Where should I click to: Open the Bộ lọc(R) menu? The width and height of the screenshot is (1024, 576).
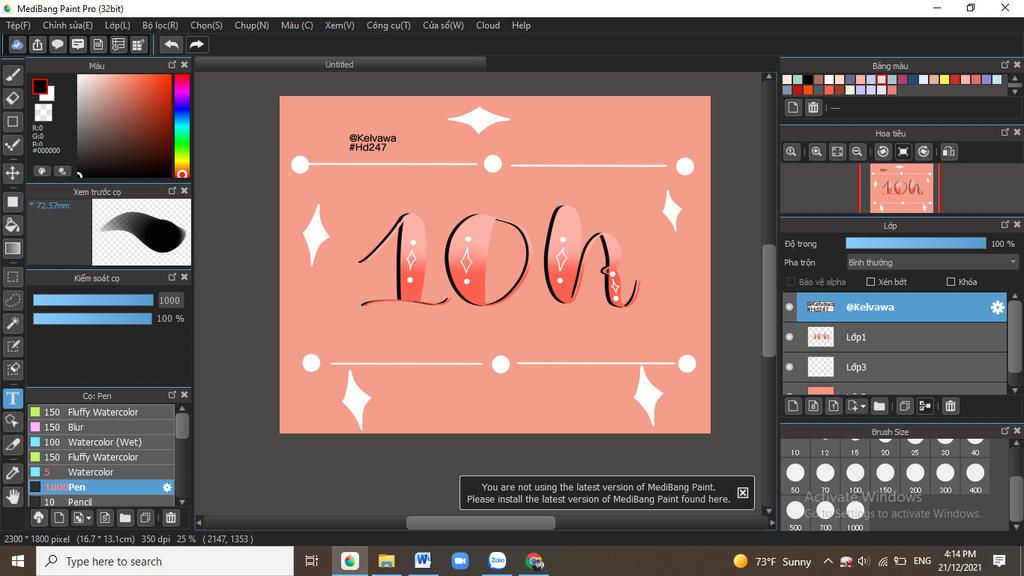tap(161, 25)
